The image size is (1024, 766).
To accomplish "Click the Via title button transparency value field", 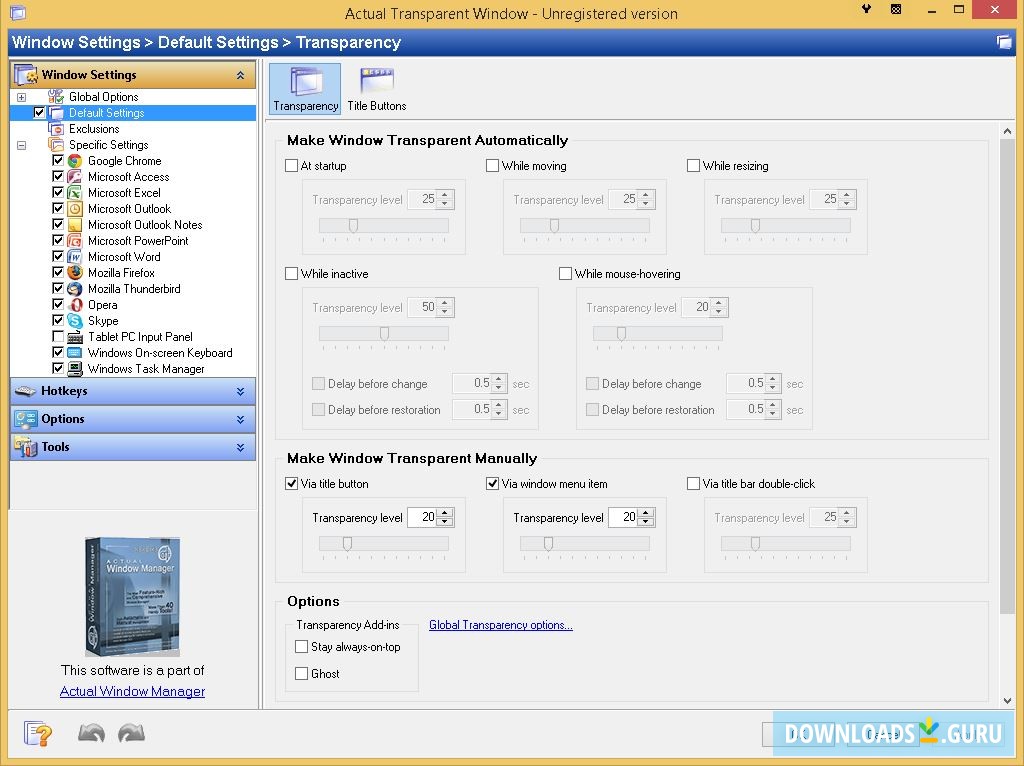I will (x=423, y=517).
